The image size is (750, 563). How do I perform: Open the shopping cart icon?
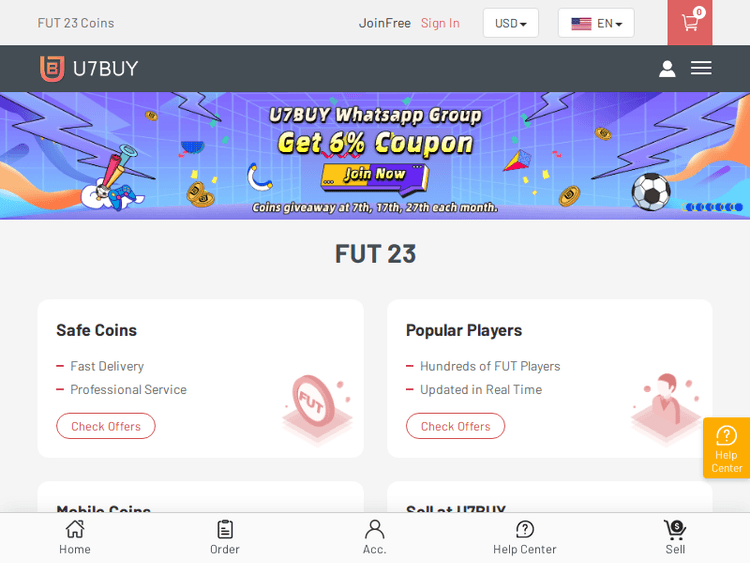pyautogui.click(x=690, y=22)
